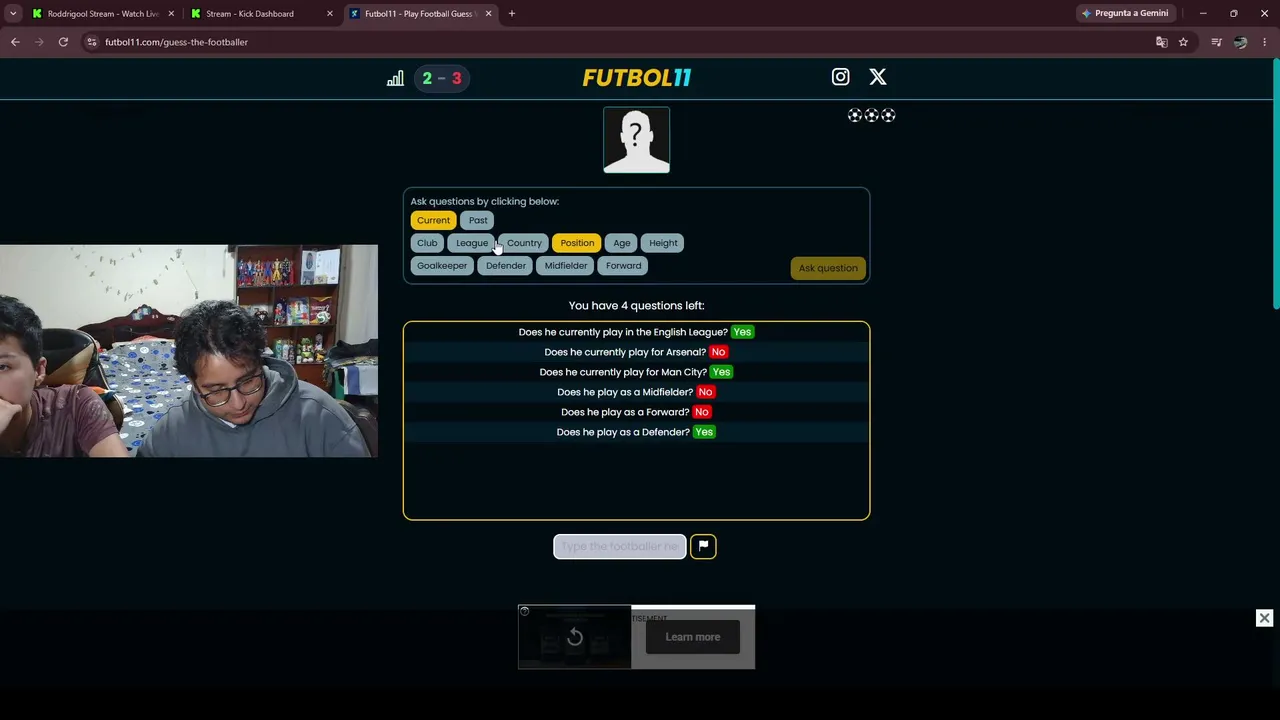This screenshot has width=1280, height=720.
Task: Click the replay icon on the advertisement
Action: click(575, 637)
